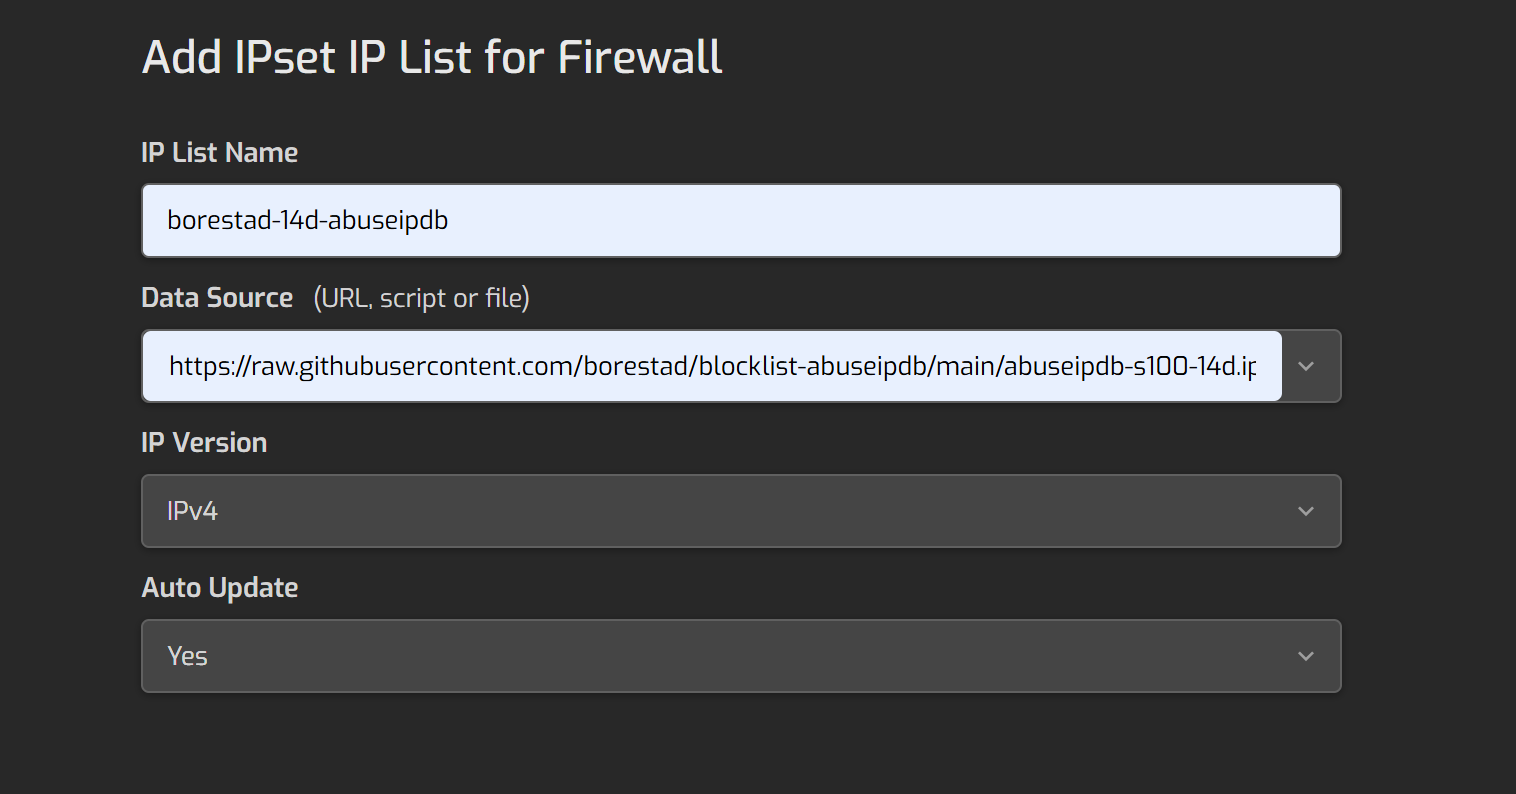This screenshot has width=1516, height=794.
Task: Click the Auto Update chevron arrow
Action: tap(1306, 656)
